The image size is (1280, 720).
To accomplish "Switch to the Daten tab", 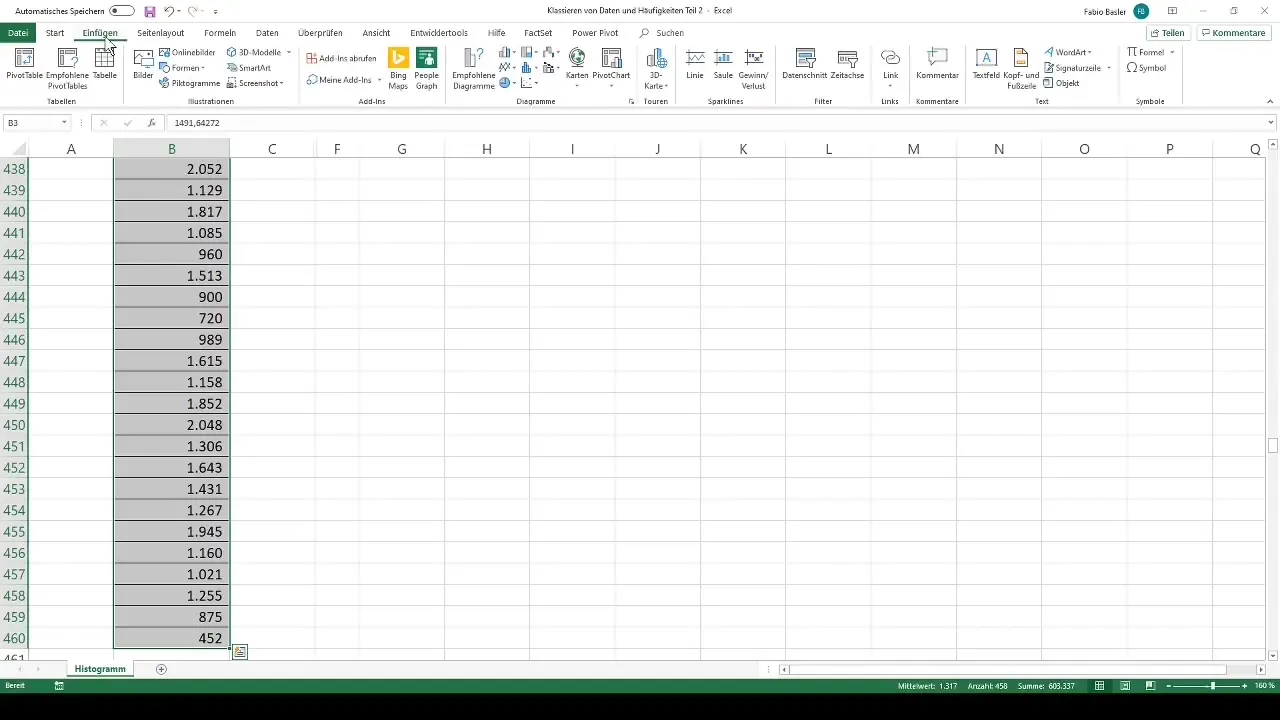I will pyautogui.click(x=267, y=33).
